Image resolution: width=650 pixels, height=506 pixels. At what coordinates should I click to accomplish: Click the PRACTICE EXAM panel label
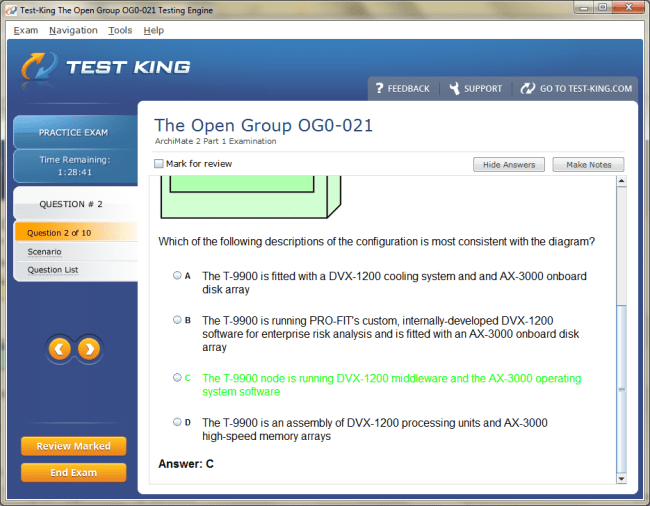click(x=73, y=133)
